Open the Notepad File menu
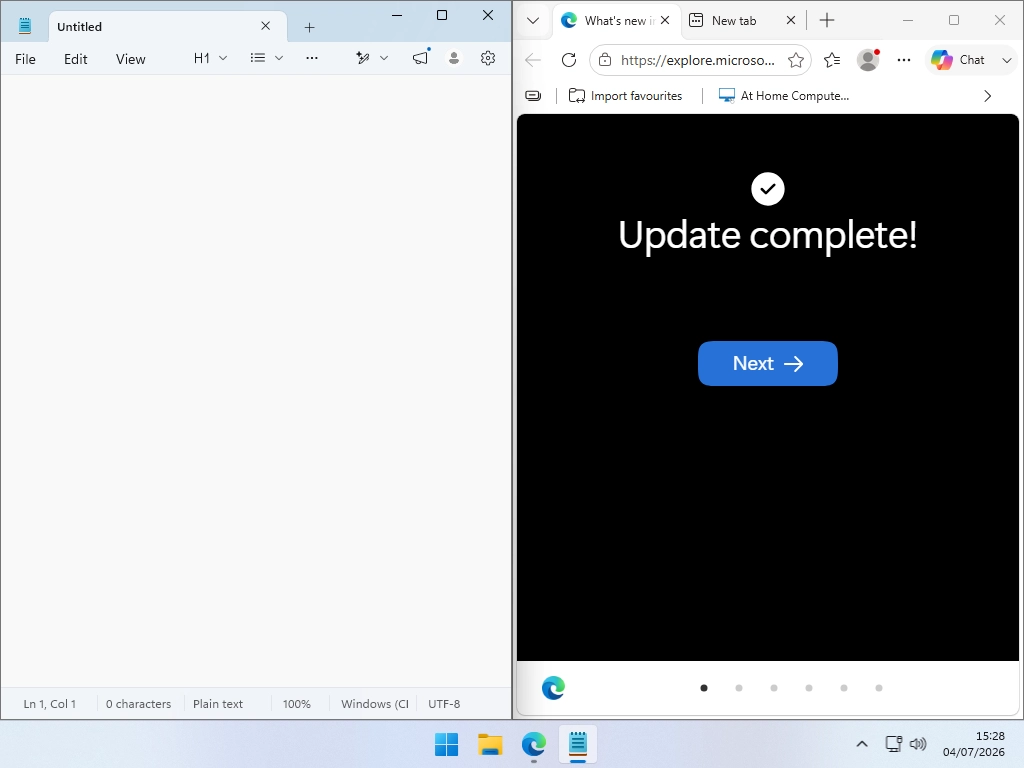 [x=25, y=59]
